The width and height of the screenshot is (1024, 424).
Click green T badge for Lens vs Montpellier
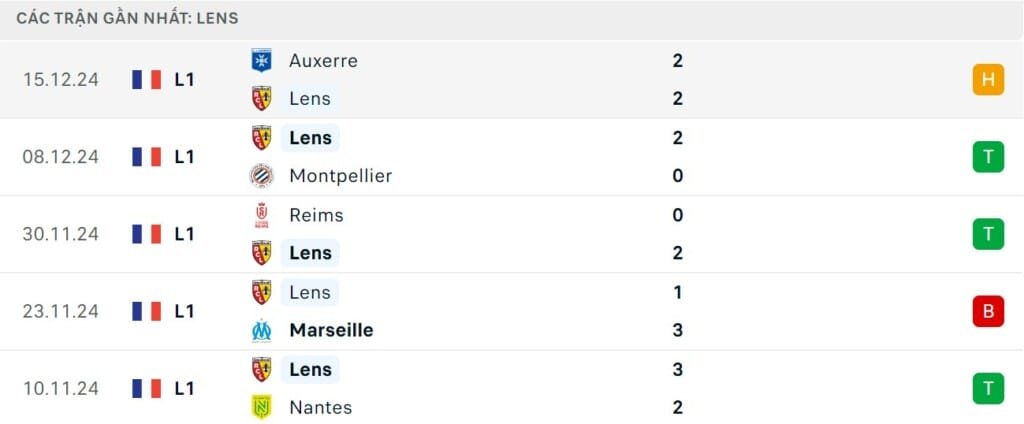(987, 157)
